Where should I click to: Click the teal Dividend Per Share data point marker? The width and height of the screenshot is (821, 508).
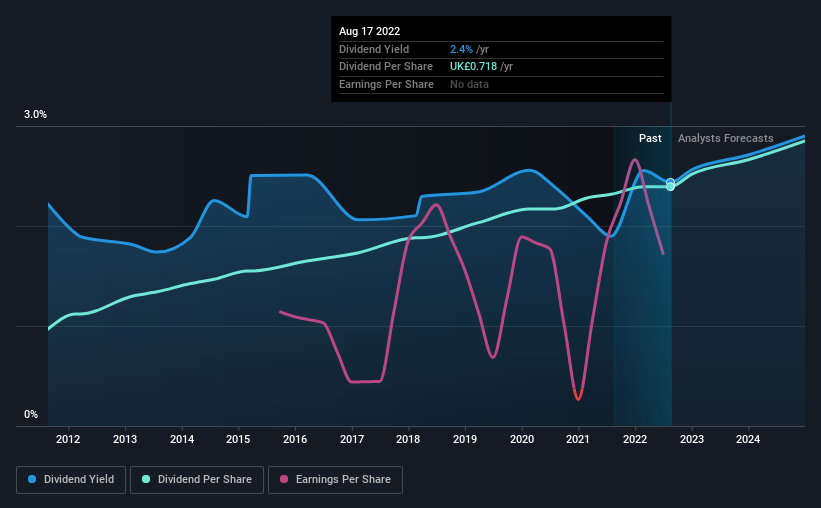pyautogui.click(x=670, y=187)
